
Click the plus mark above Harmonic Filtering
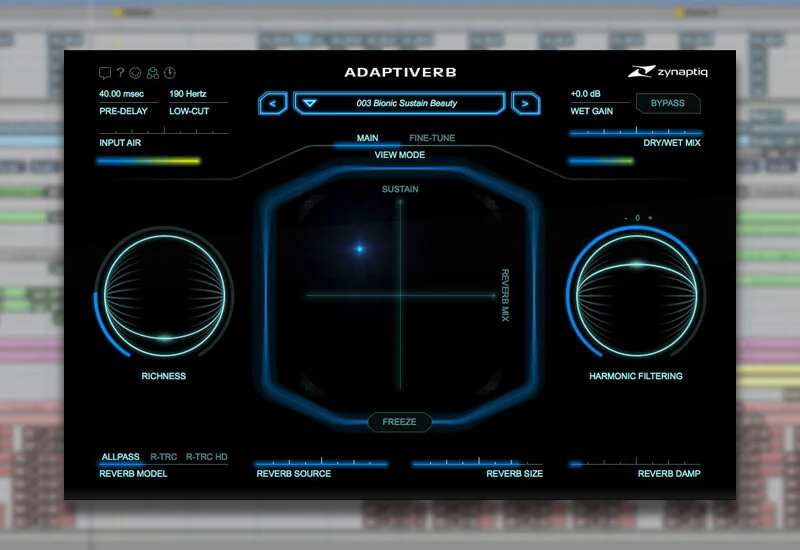(650, 218)
